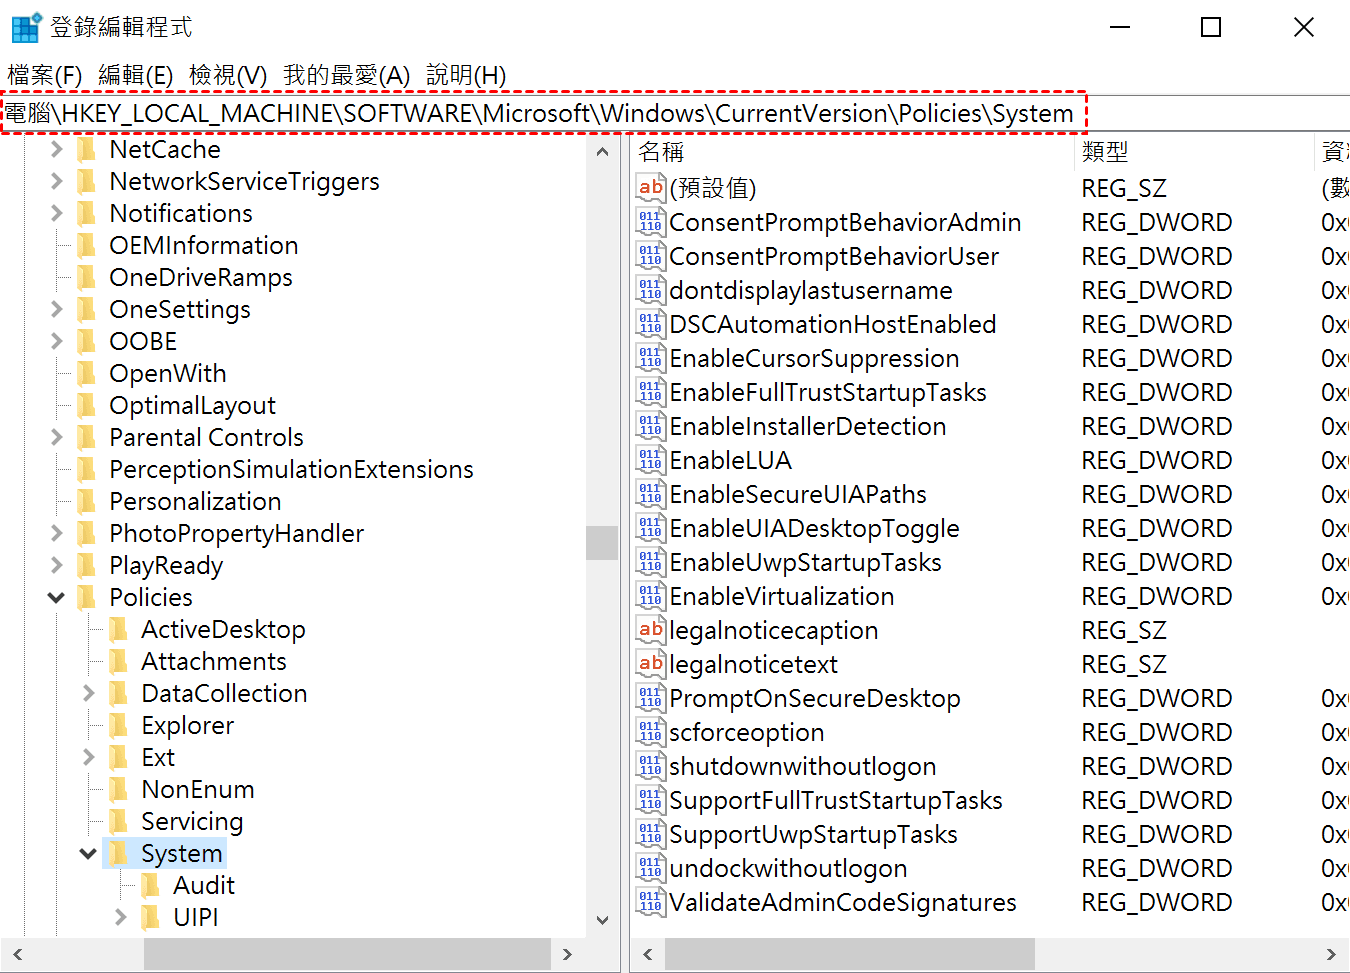Collapse the System key
The width and height of the screenshot is (1350, 973).
pyautogui.click(x=89, y=854)
